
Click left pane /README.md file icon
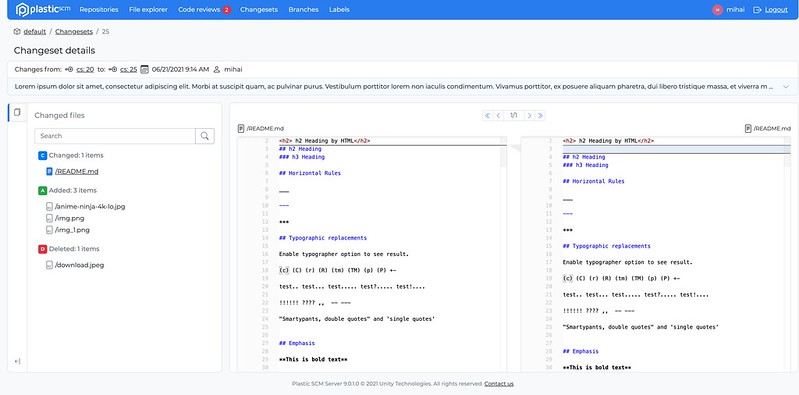[x=242, y=129]
